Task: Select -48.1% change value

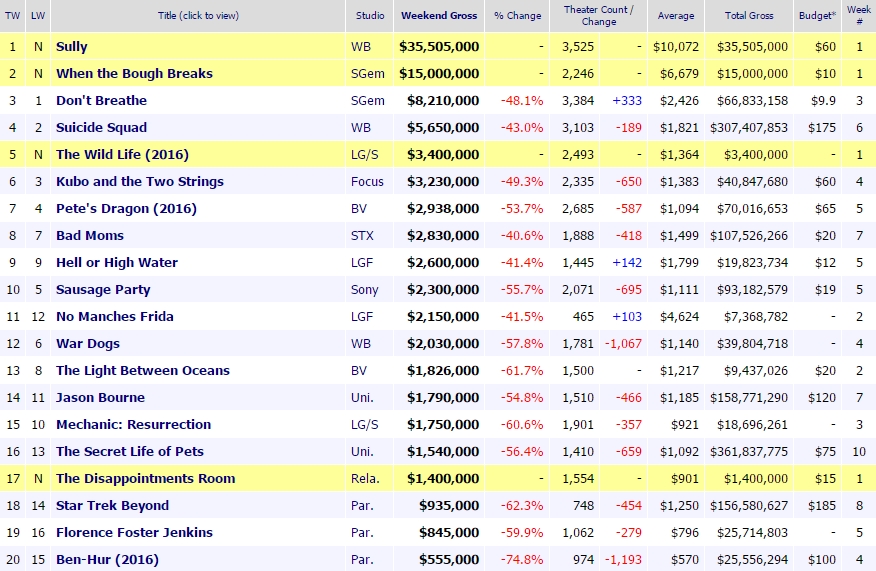Action: 522,101
